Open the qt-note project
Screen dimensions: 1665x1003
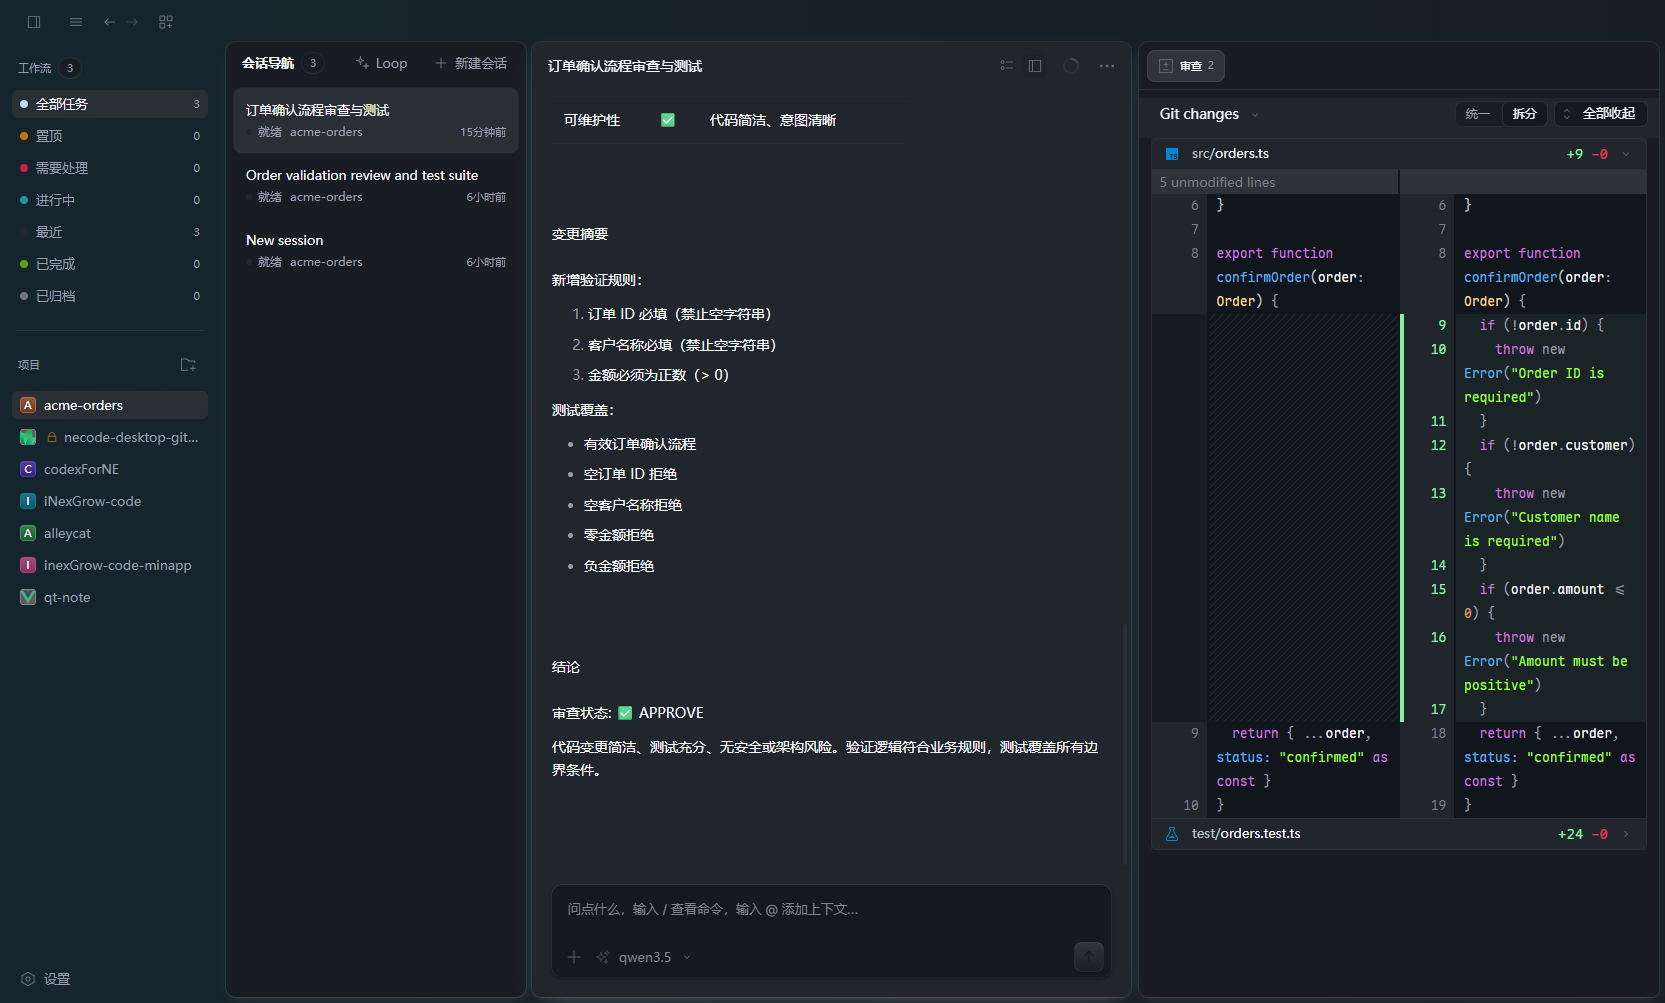110,597
